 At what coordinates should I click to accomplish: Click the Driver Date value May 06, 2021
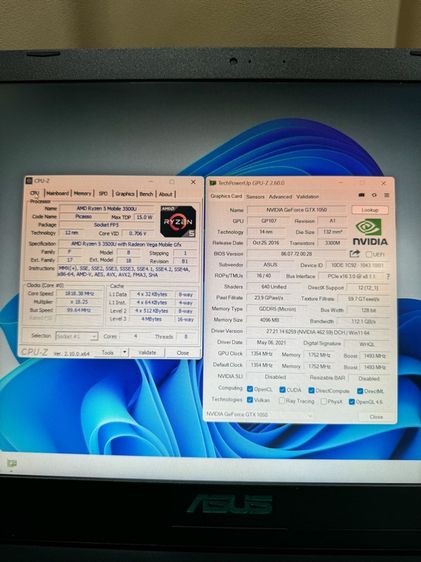[271, 342]
